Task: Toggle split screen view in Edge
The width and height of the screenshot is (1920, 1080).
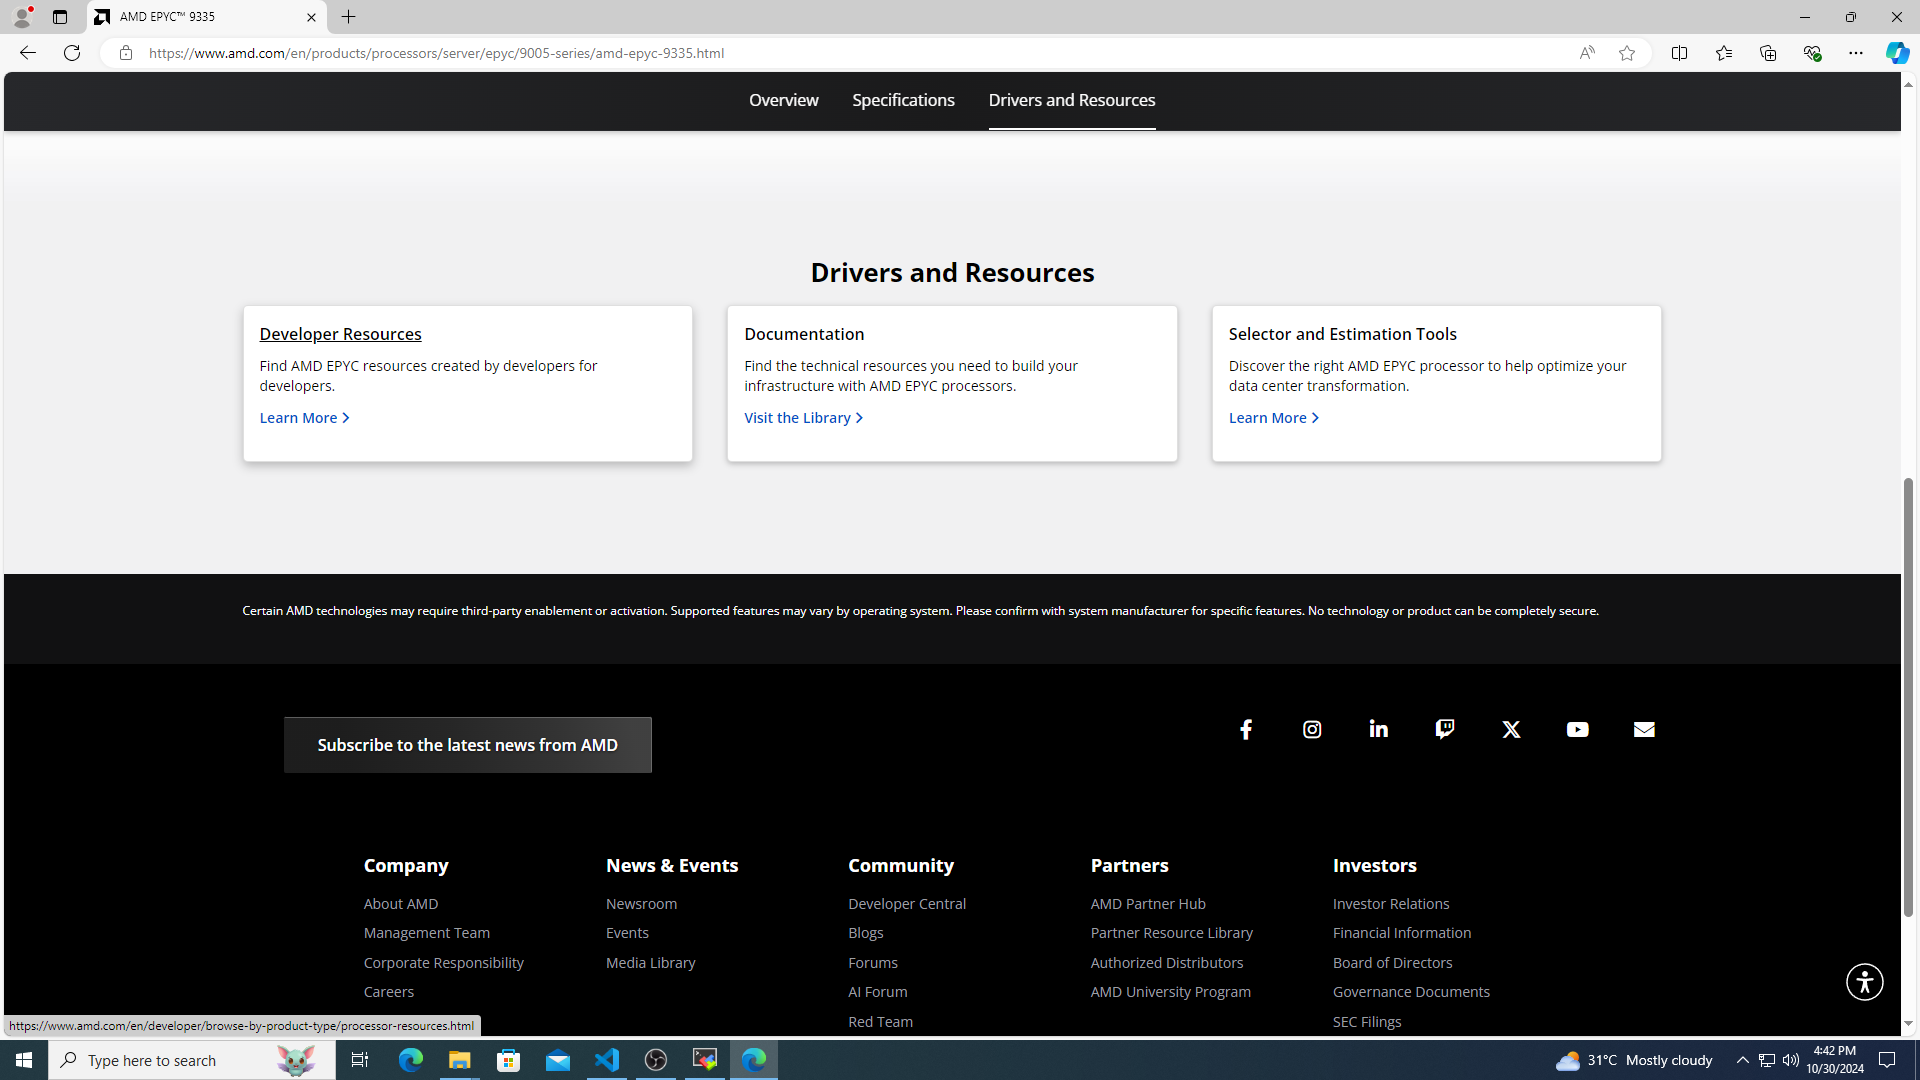Action: pyautogui.click(x=1679, y=53)
